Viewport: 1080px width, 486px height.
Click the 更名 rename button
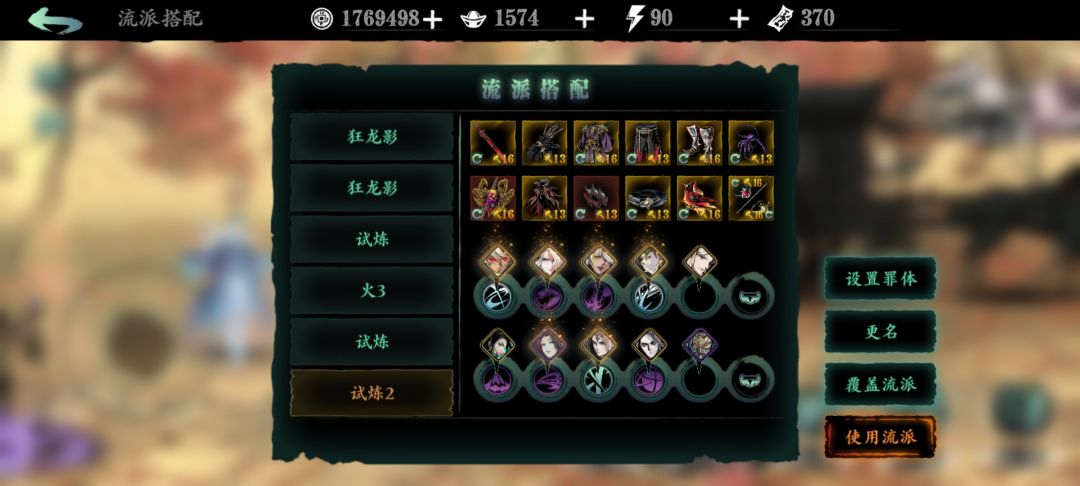[880, 331]
